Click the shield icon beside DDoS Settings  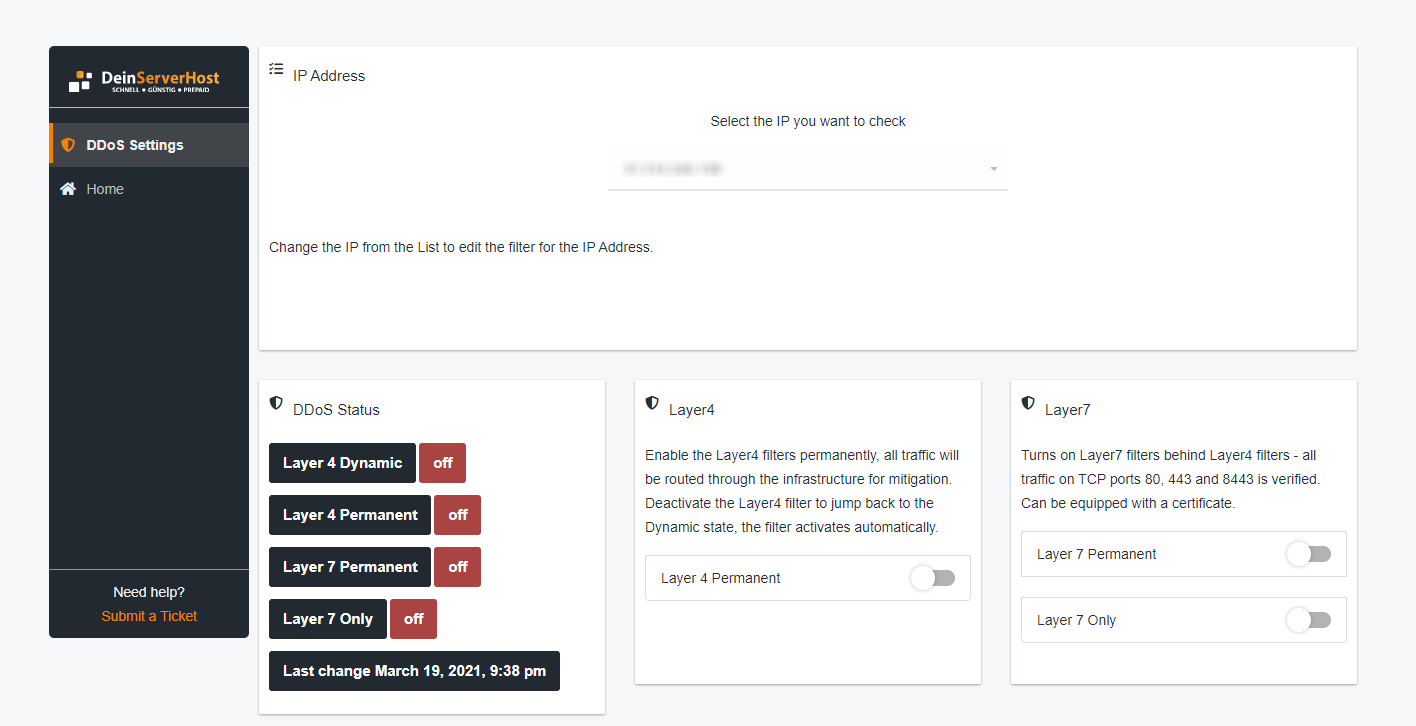pos(68,143)
